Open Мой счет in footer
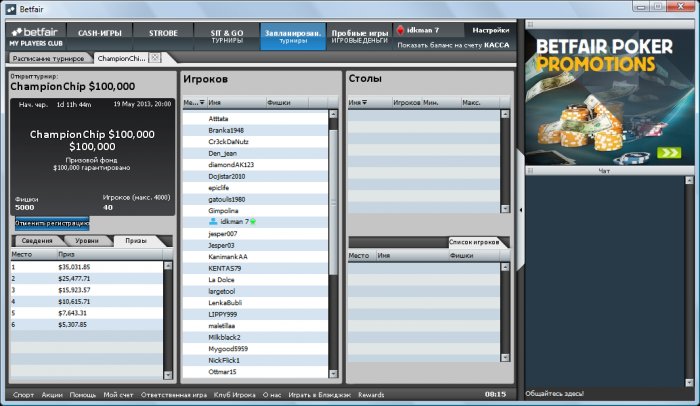 pyautogui.click(x=118, y=394)
